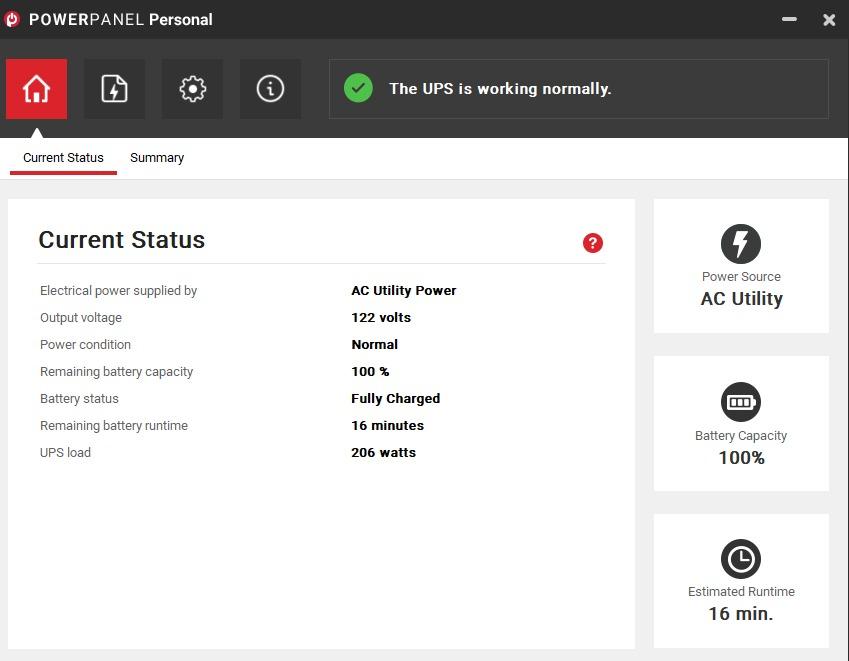Open the settings gear configuration page
Screen dimensions: 849x661
[x=192, y=89]
